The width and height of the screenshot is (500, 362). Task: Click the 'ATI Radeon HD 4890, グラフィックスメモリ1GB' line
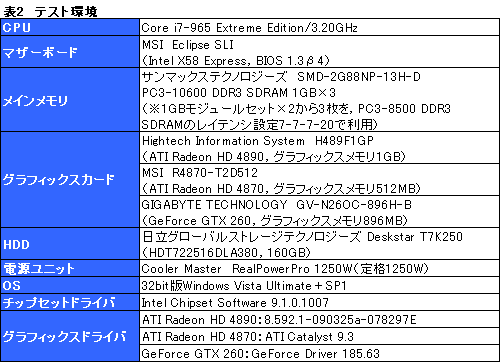coord(274,157)
